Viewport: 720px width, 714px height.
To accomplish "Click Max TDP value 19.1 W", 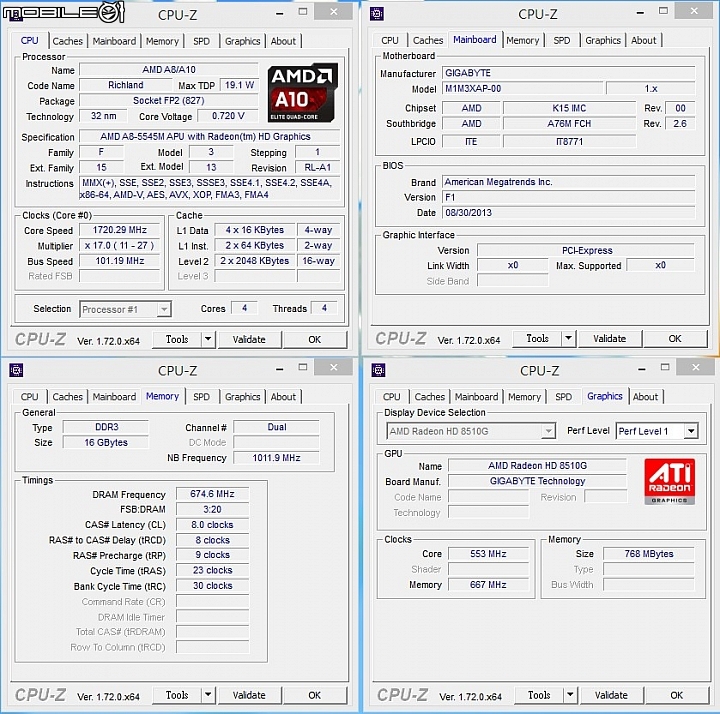I will (240, 85).
